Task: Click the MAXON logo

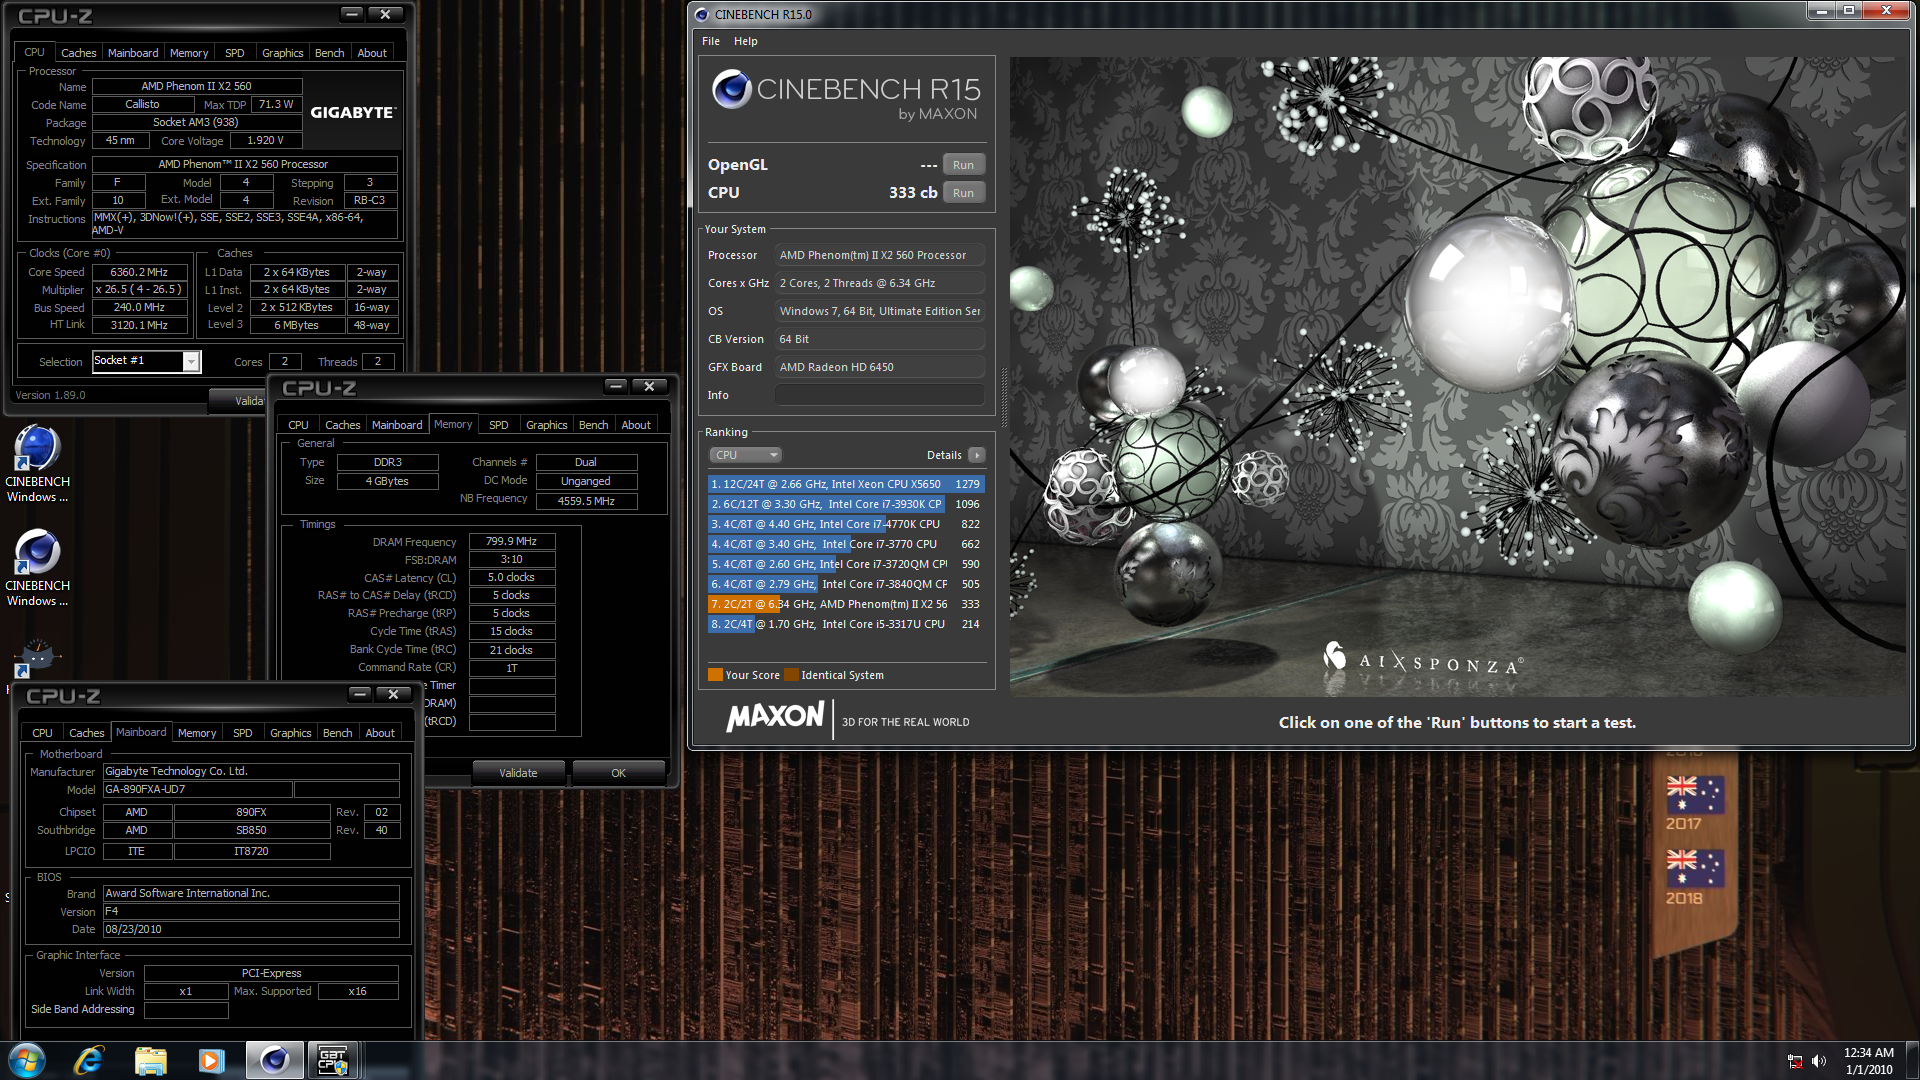Action: click(775, 717)
